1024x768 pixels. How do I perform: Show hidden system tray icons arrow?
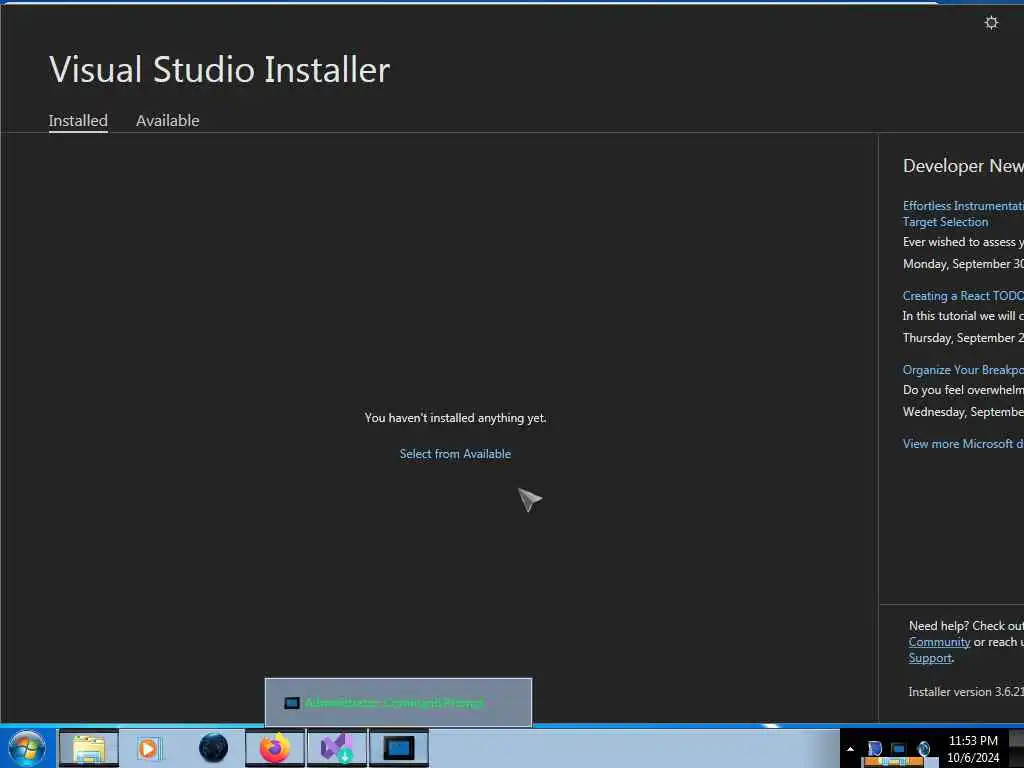[850, 749]
